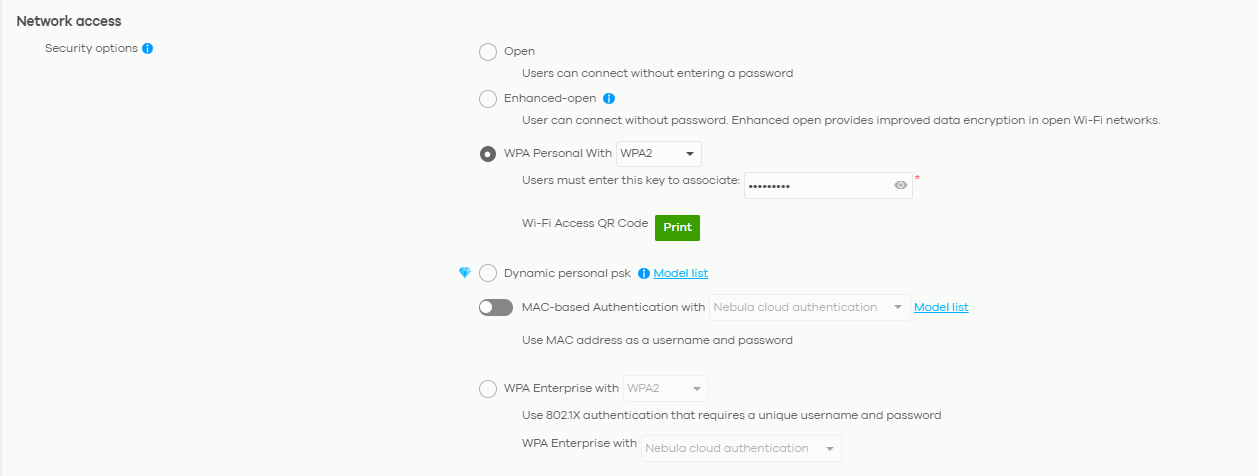Click the Enhanced-open info icon

[x=609, y=98]
